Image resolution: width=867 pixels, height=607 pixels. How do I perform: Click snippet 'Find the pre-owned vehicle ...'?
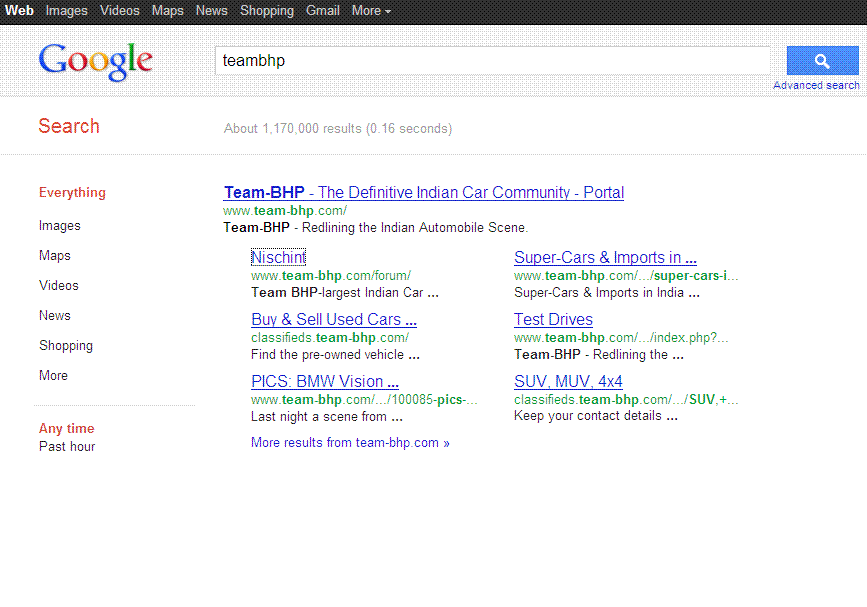click(x=336, y=354)
